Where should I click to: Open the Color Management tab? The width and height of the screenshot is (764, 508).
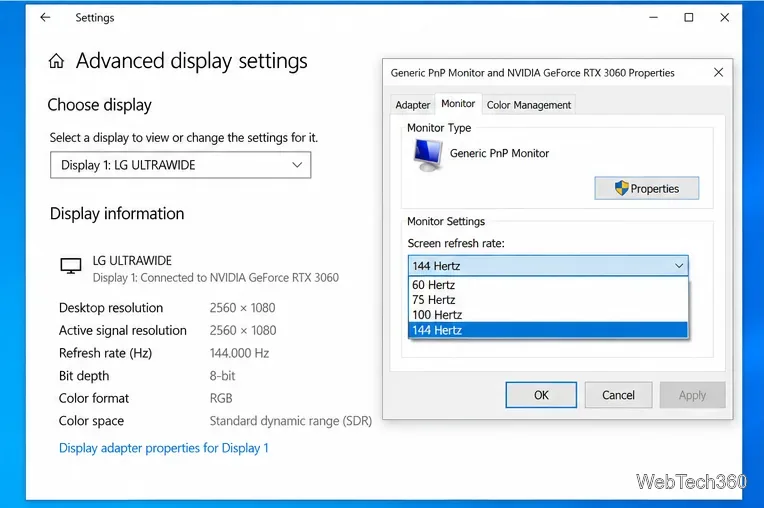tap(529, 105)
